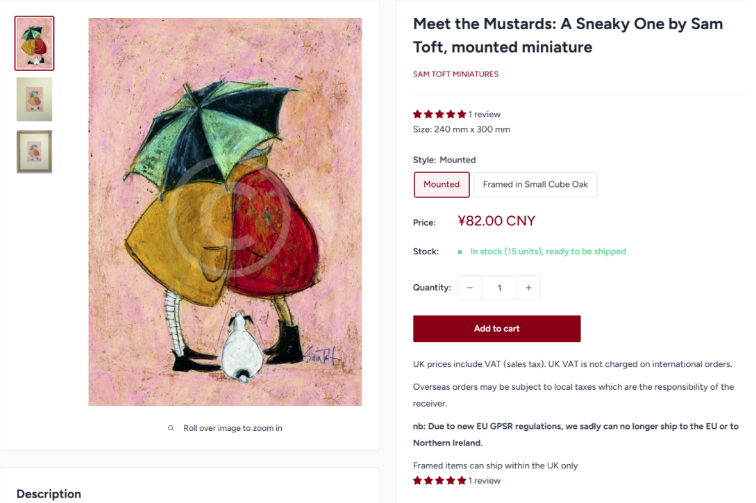Decrease quantity with the minus button

pos(470,288)
